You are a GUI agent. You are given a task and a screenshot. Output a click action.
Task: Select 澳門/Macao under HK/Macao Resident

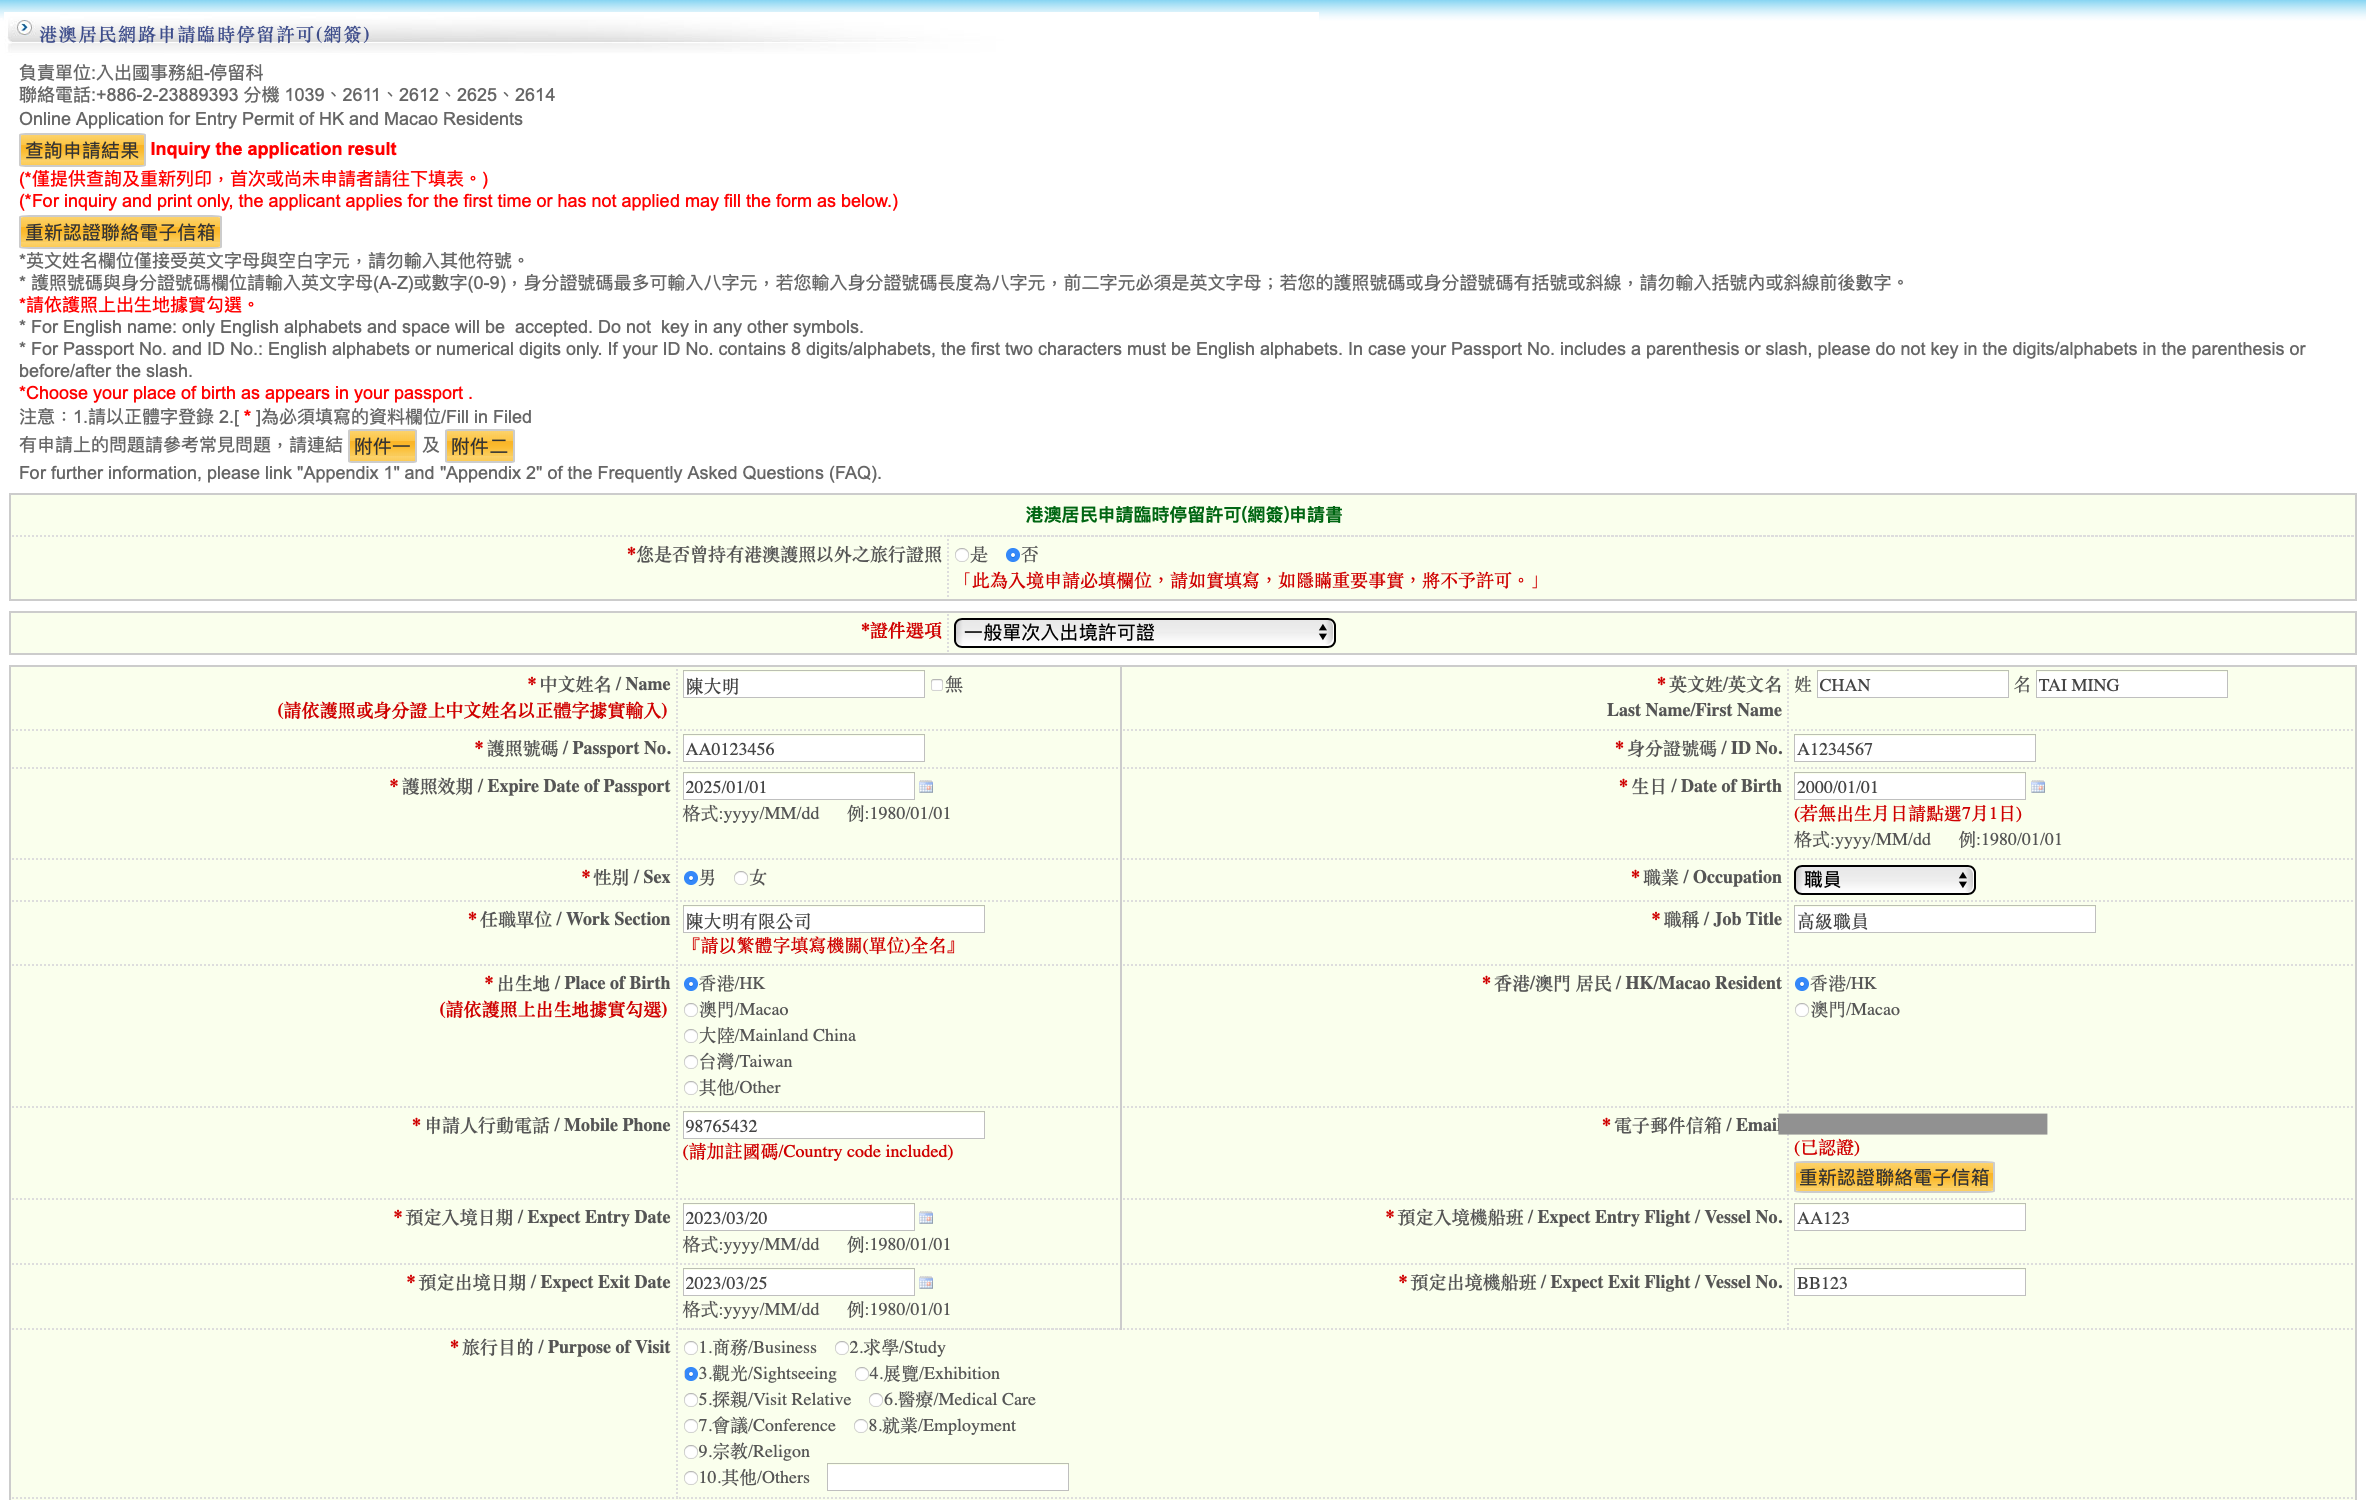coord(1802,1010)
